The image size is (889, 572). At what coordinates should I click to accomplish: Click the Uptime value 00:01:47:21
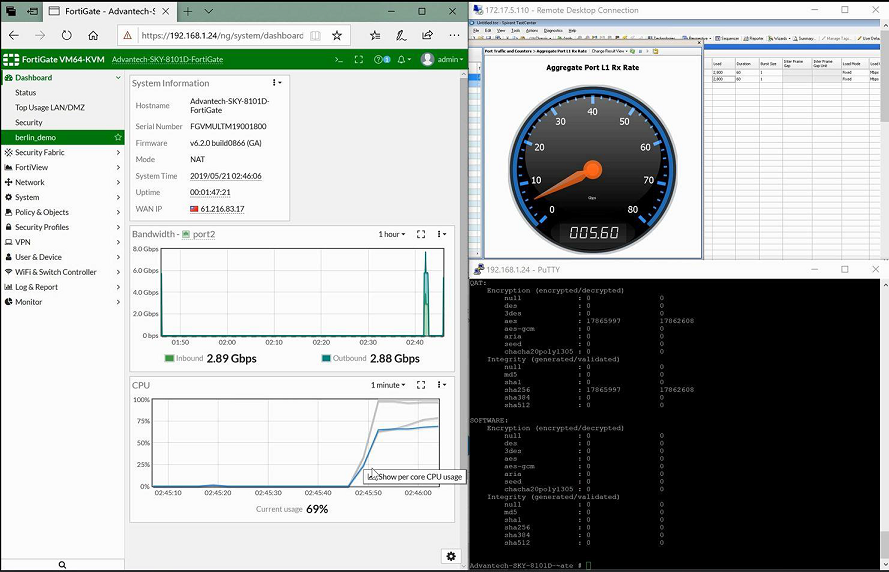(x=210, y=193)
